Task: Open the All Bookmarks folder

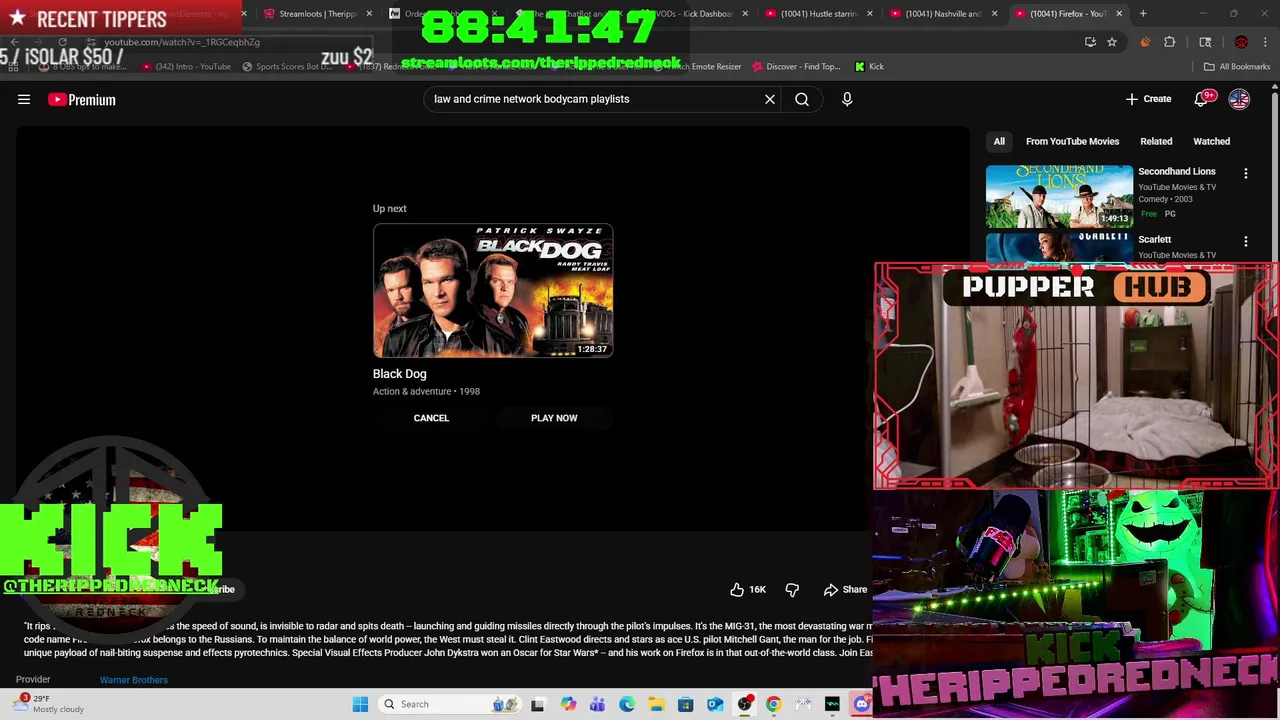Action: point(1237,66)
